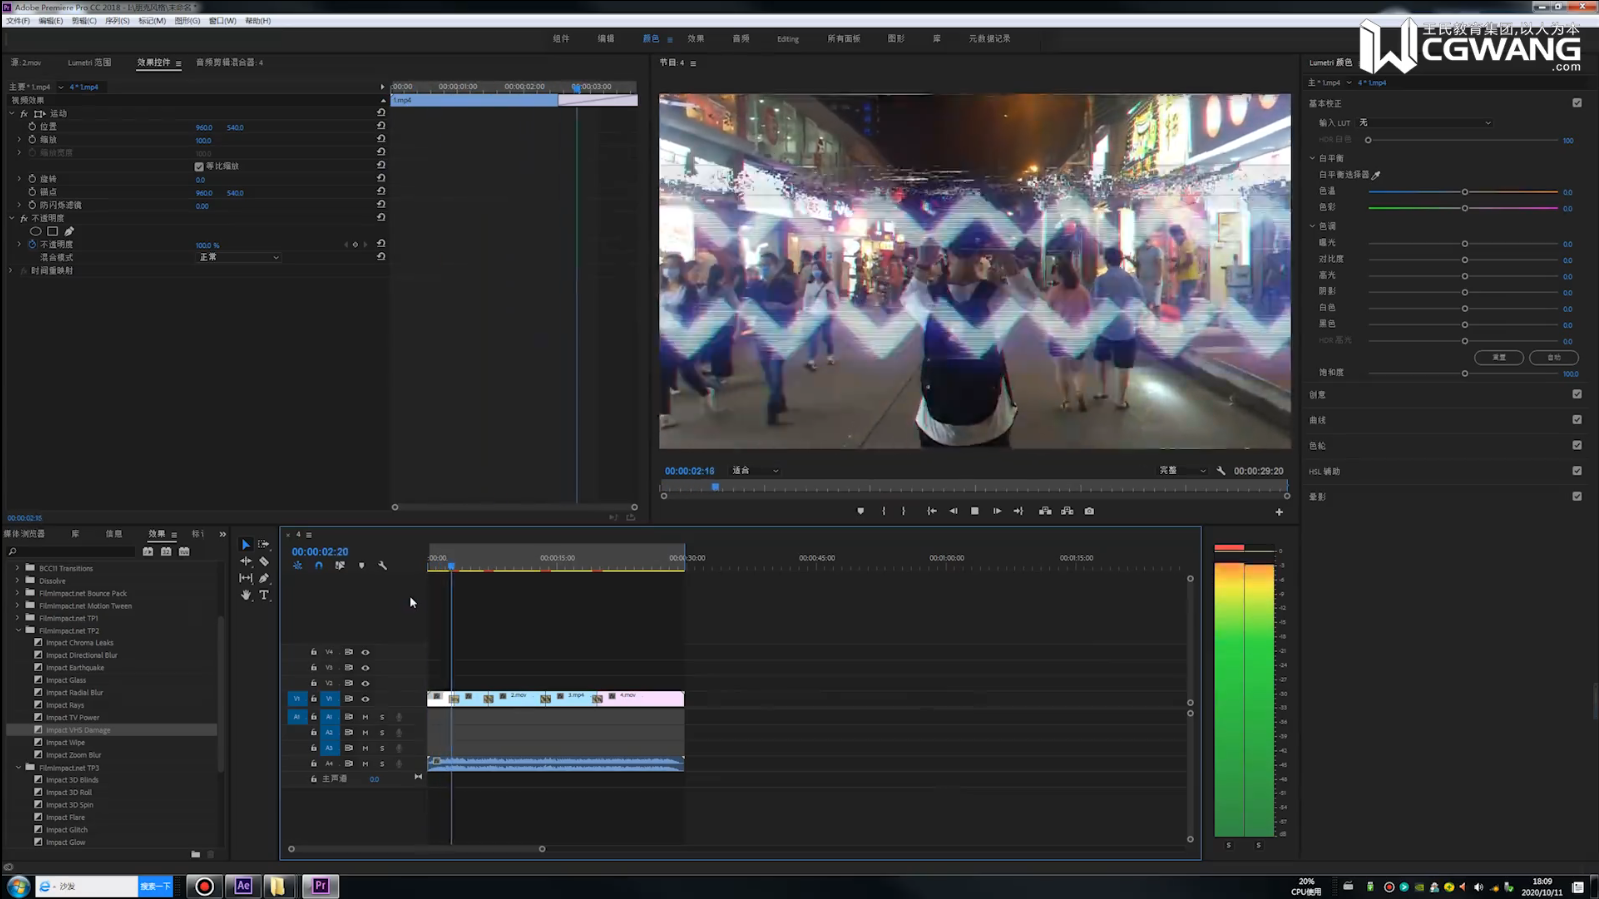Toggle the Color Wheels (色轮) checkbox
Viewport: 1599px width, 899px height.
coord(1577,446)
